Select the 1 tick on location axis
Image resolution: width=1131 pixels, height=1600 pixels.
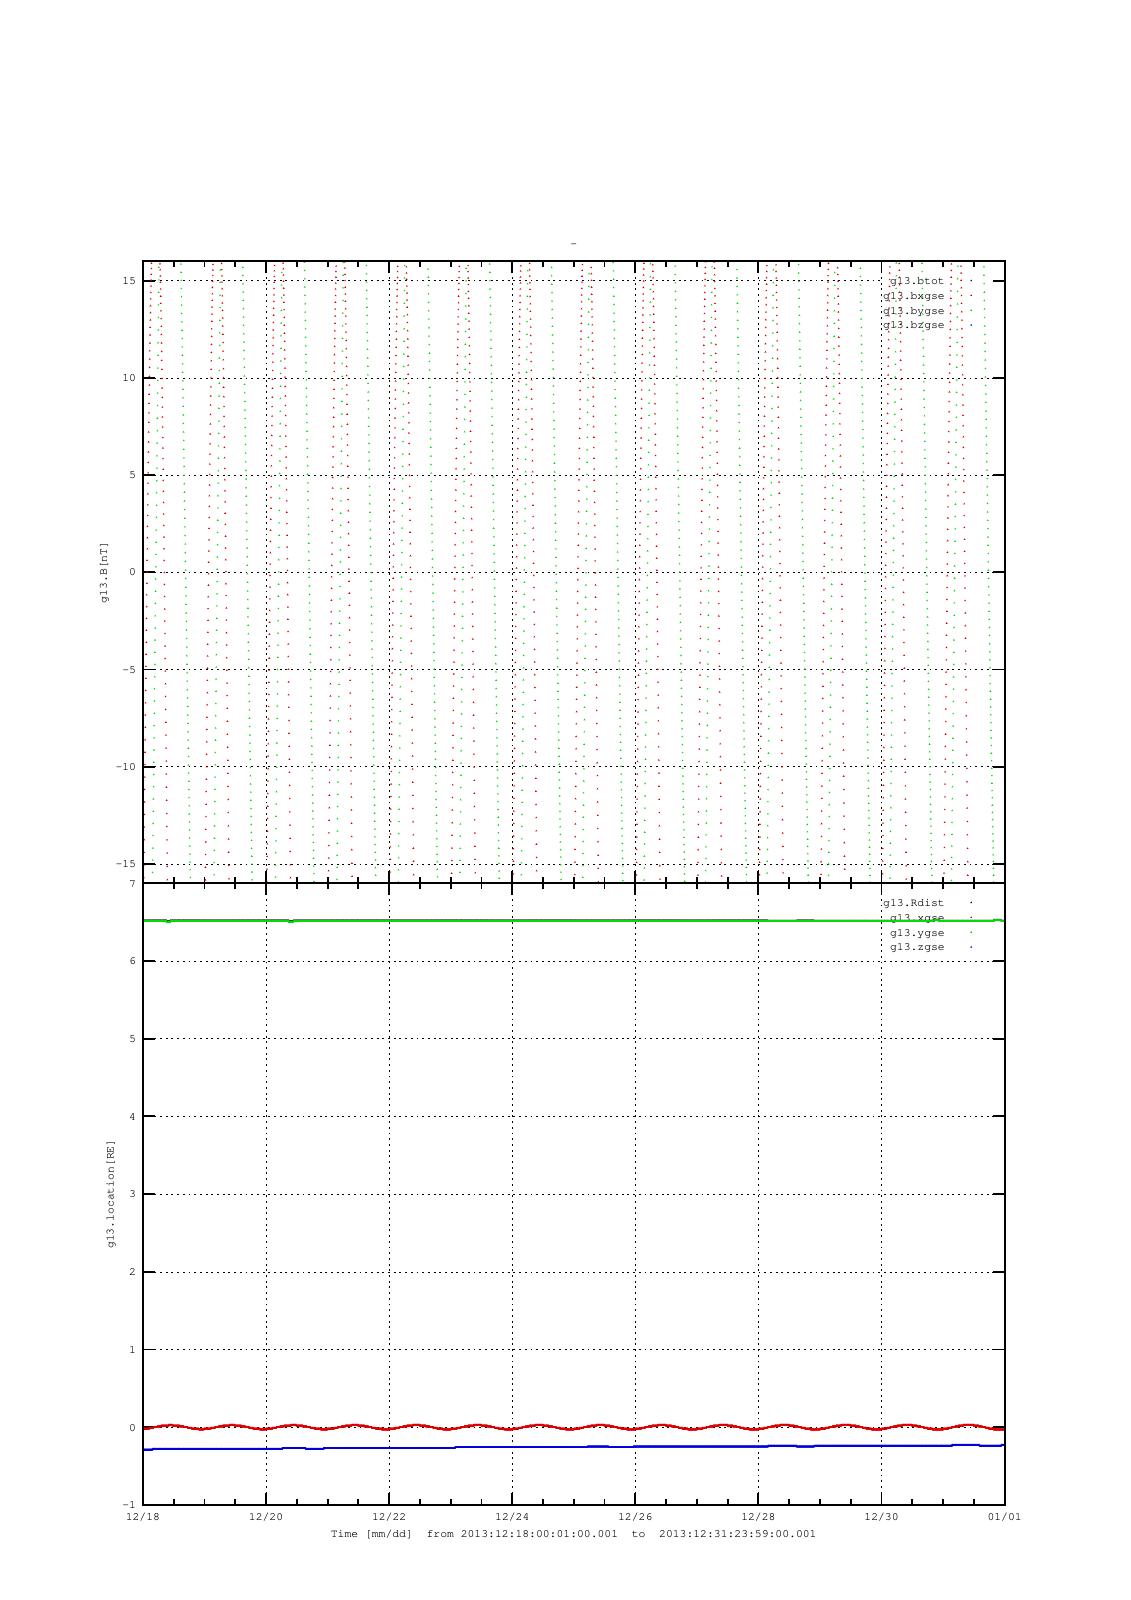point(132,1350)
